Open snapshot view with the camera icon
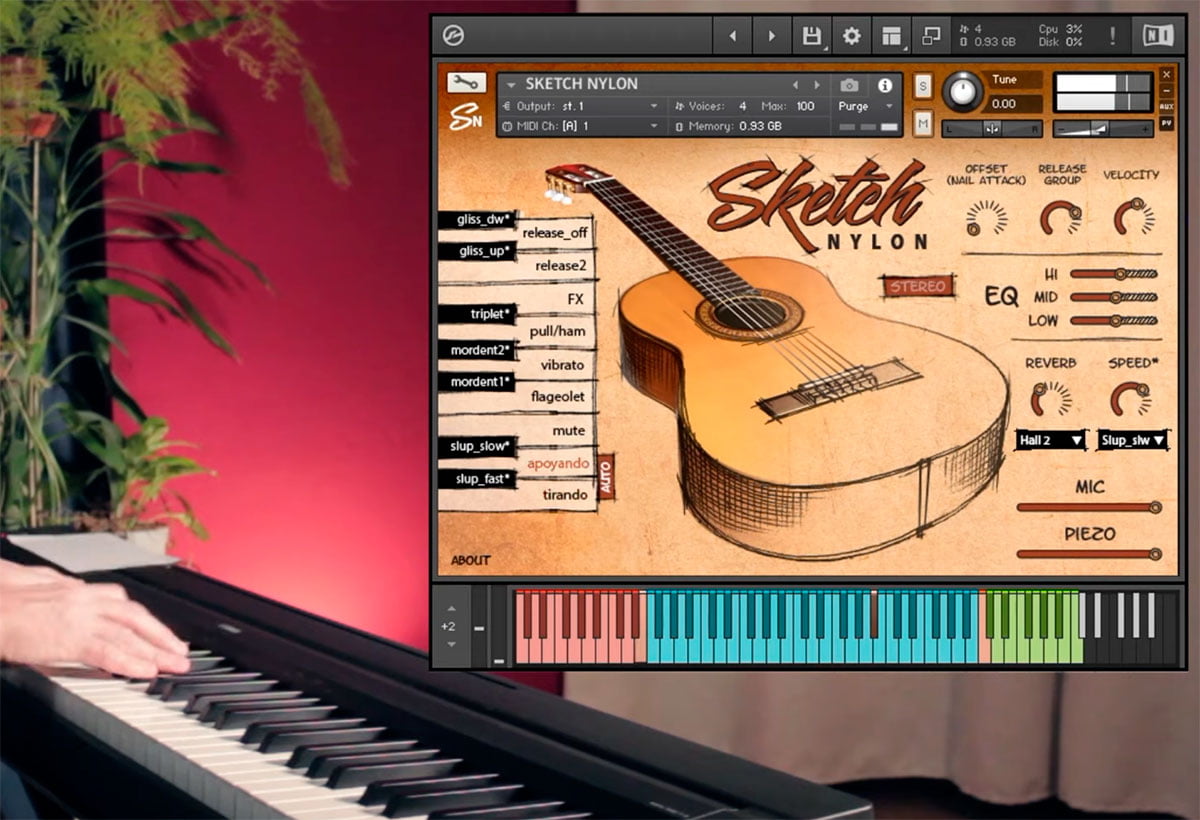 (849, 85)
